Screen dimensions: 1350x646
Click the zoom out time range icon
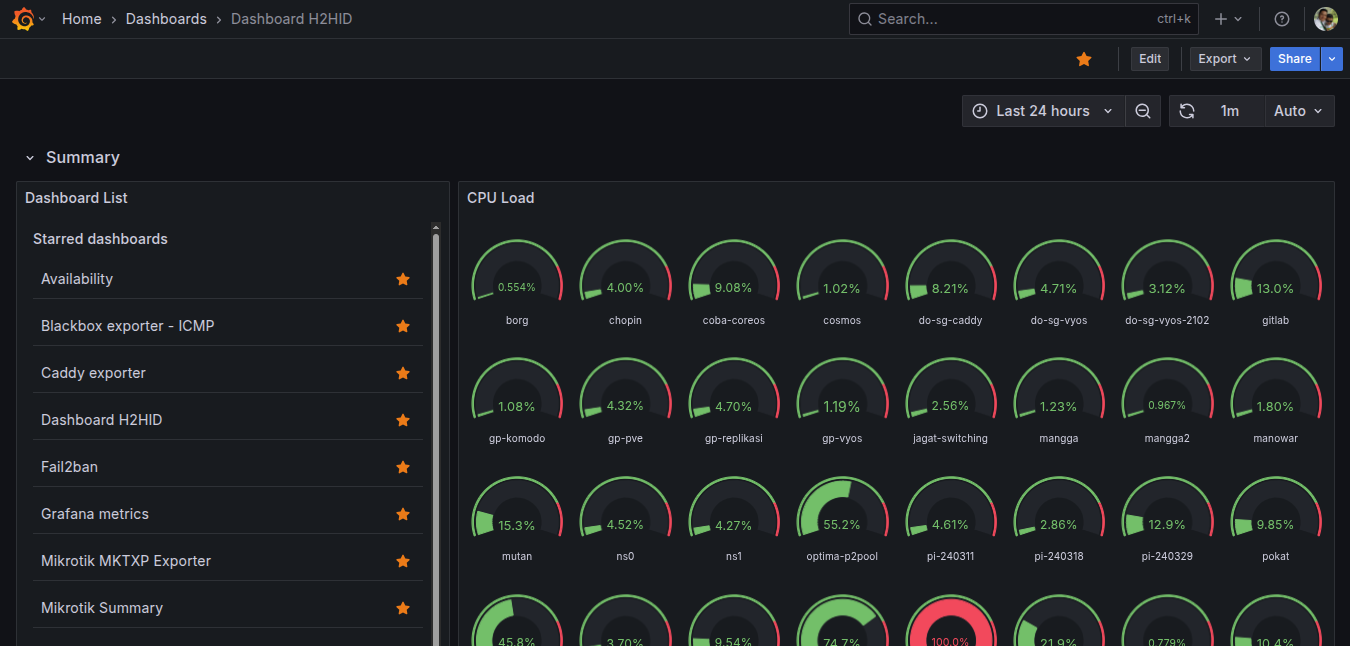(x=1143, y=111)
